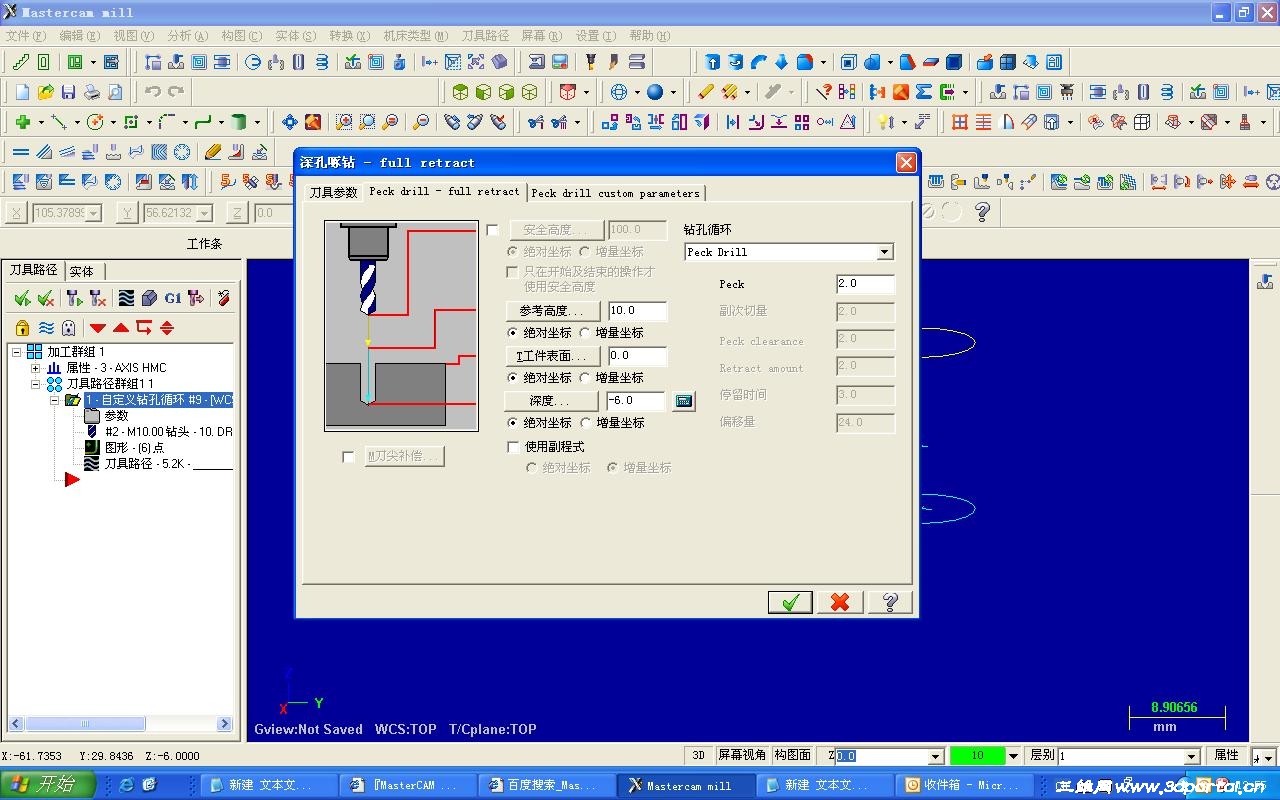The height and width of the screenshot is (800, 1280).
Task: Switch to the 刀具参数 tab
Action: 333,192
